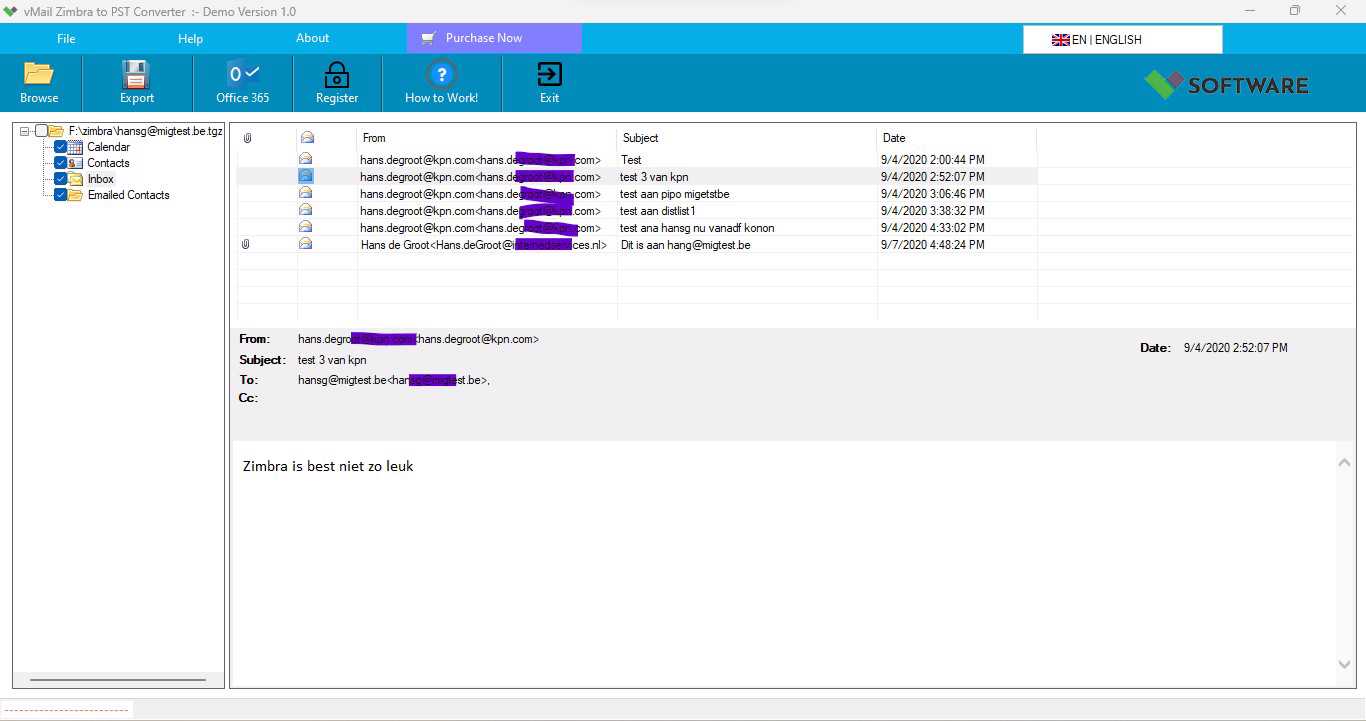
Task: Click the email body text 'Zimbra is best niet zo leuk'
Action: 328,466
